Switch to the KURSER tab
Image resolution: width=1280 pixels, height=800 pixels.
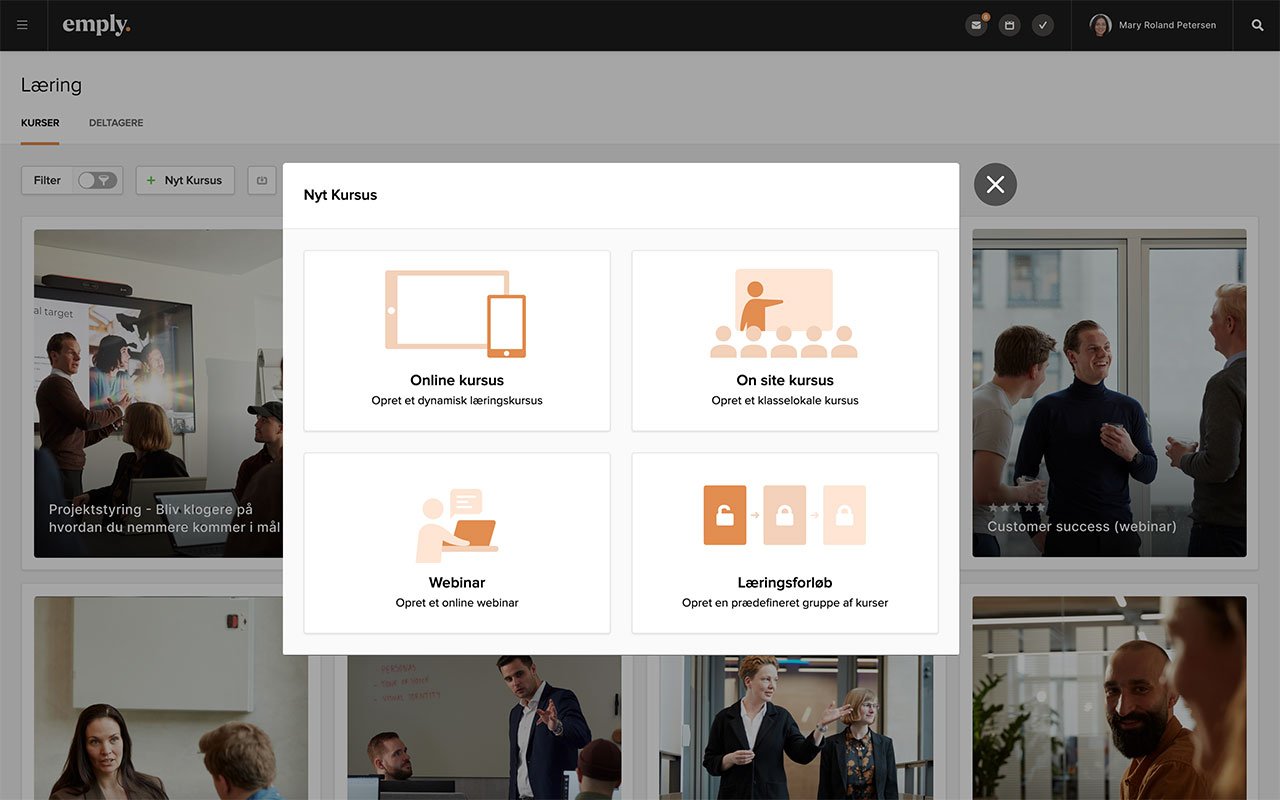[40, 123]
